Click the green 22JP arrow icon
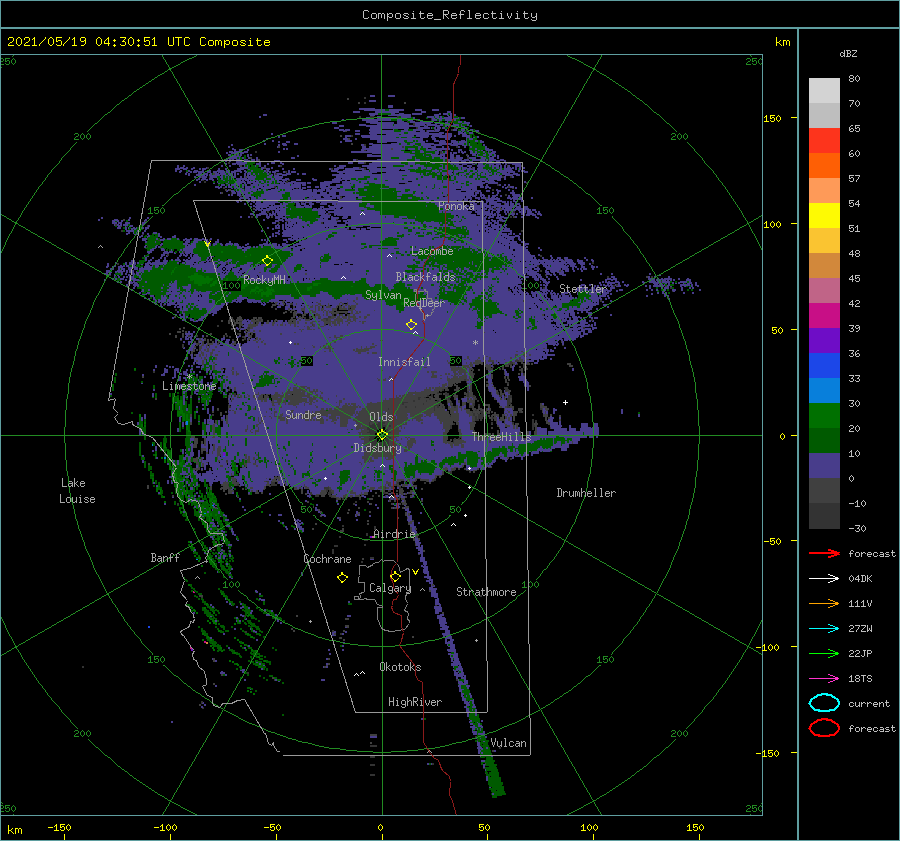 [x=824, y=653]
